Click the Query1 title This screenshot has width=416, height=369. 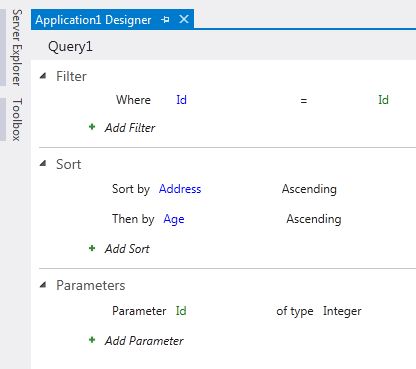coord(70,46)
